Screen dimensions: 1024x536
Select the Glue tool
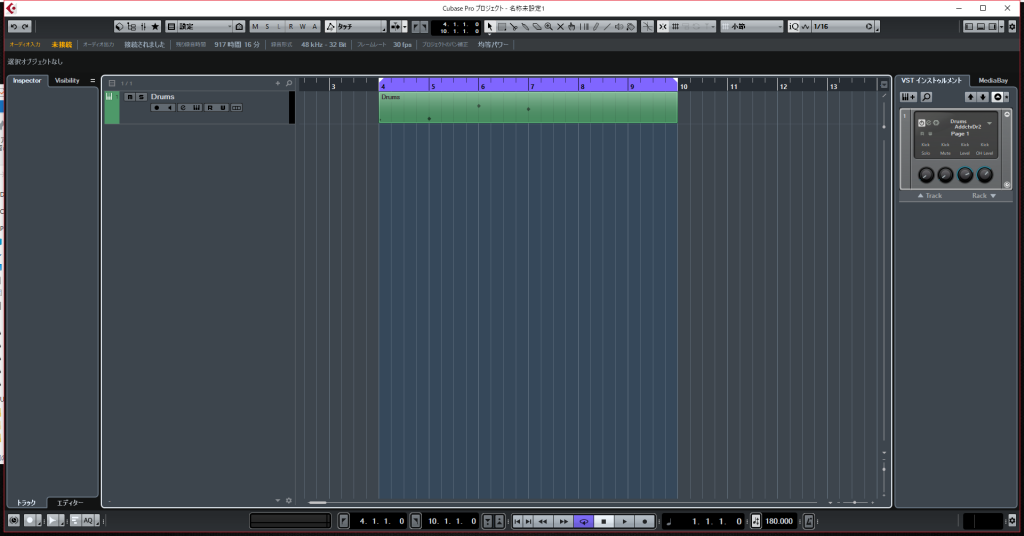point(525,27)
